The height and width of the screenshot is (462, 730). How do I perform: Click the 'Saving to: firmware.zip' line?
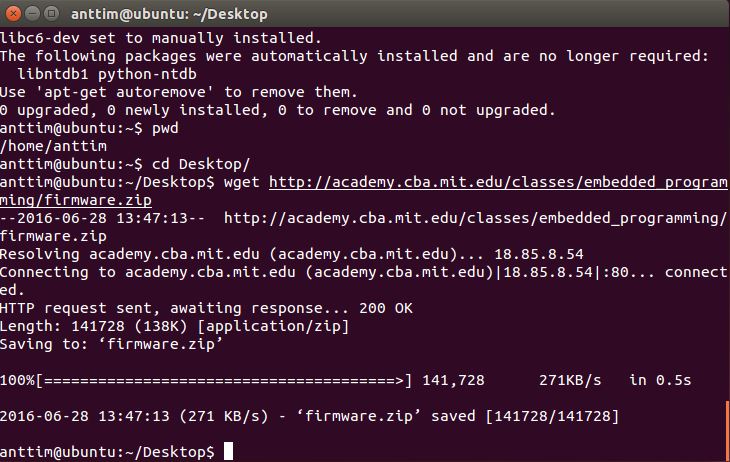coord(112,345)
